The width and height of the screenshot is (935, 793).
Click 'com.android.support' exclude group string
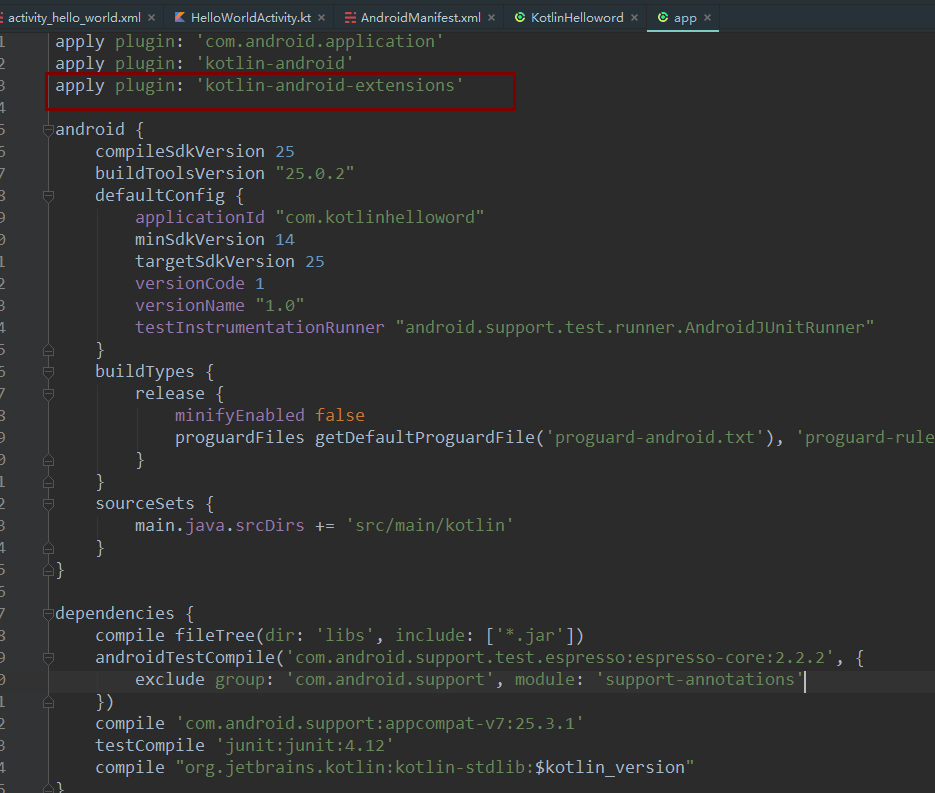(x=389, y=680)
